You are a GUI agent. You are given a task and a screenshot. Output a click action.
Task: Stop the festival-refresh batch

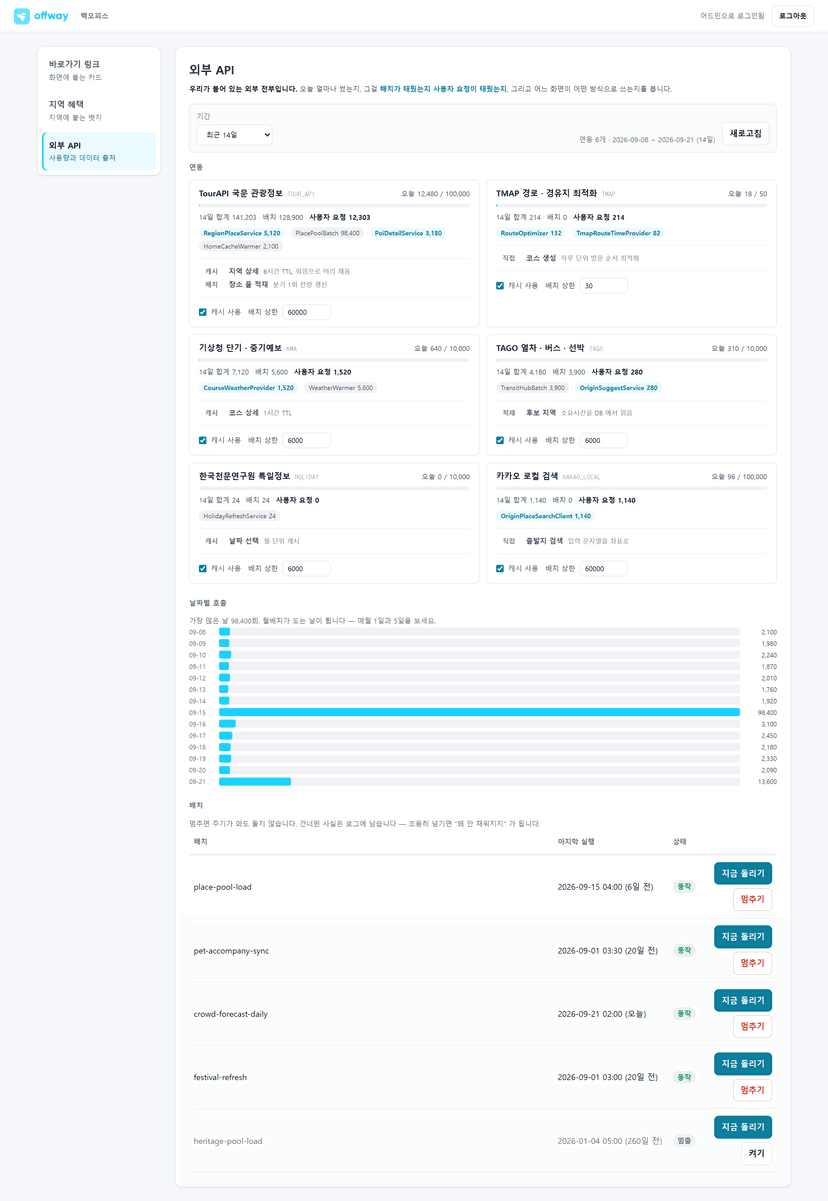[752, 1090]
